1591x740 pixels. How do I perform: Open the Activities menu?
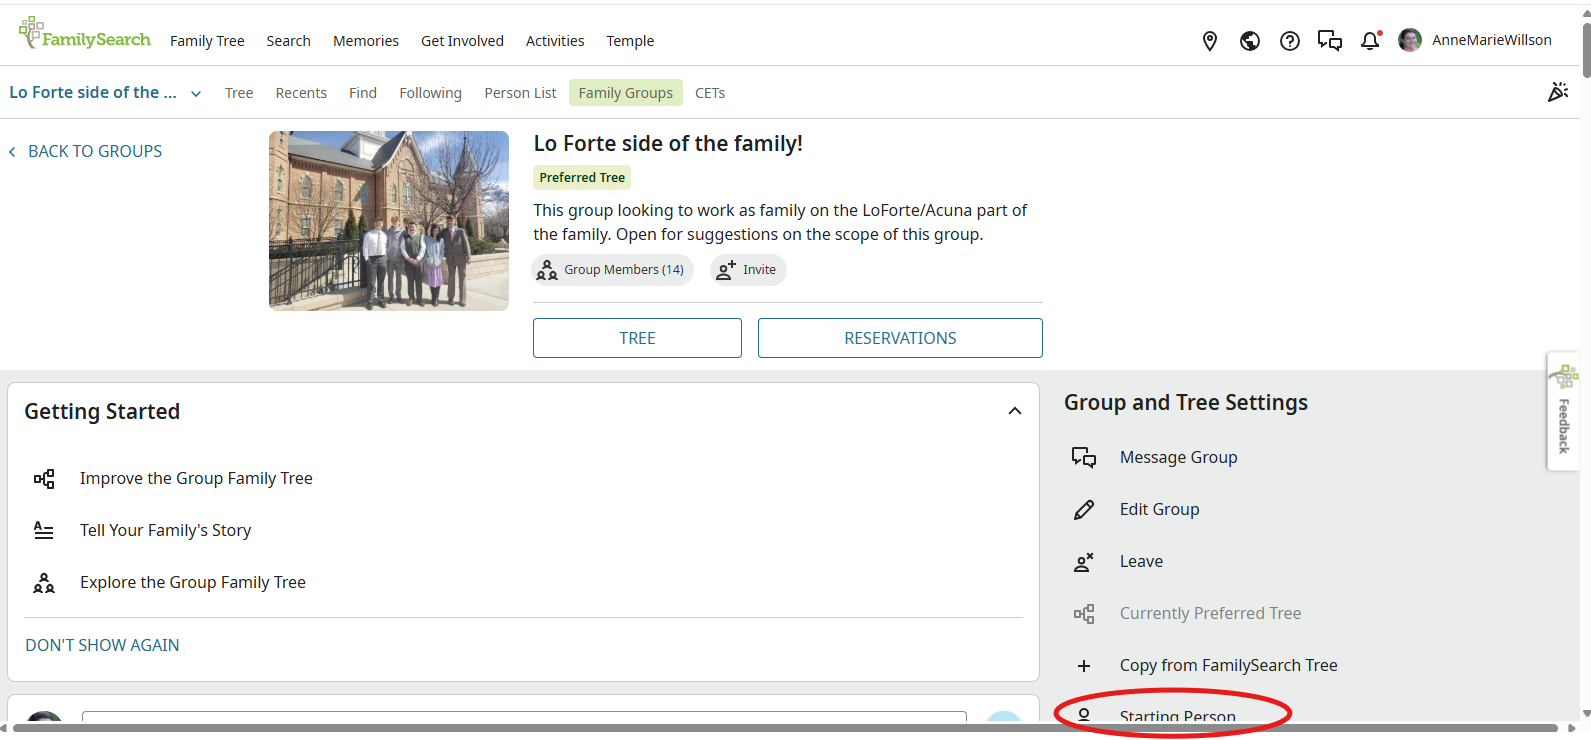pyautogui.click(x=555, y=41)
